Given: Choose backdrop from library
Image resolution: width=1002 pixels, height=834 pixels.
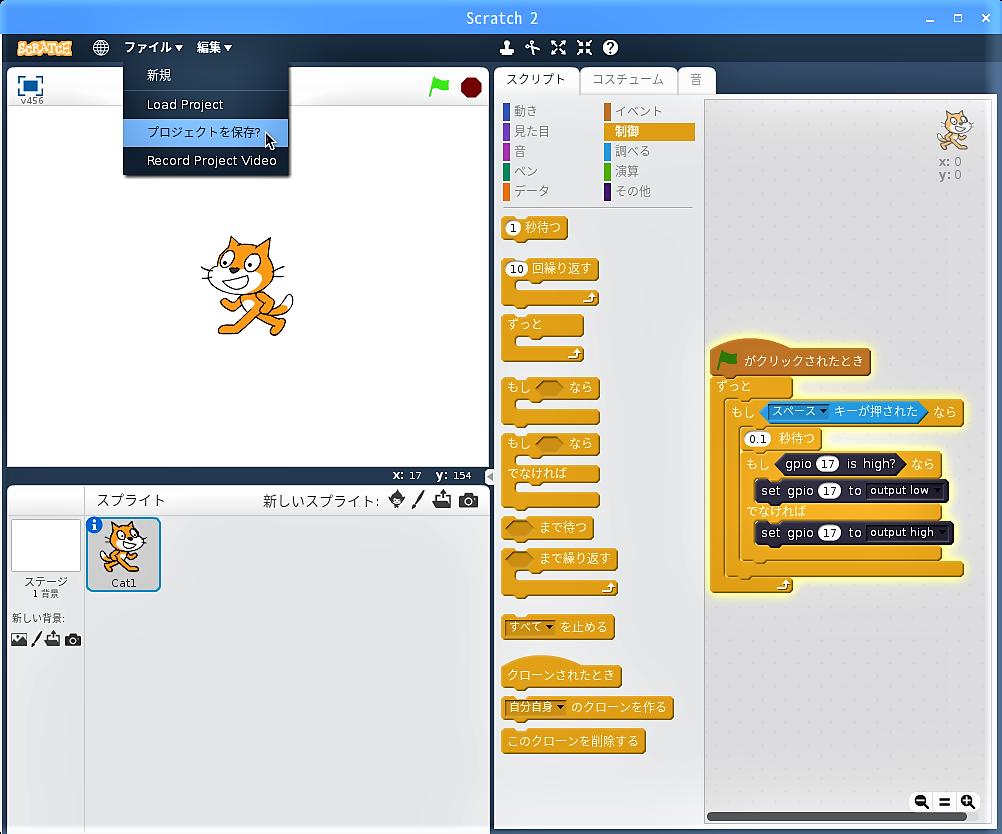Looking at the screenshot, I should pos(19,639).
